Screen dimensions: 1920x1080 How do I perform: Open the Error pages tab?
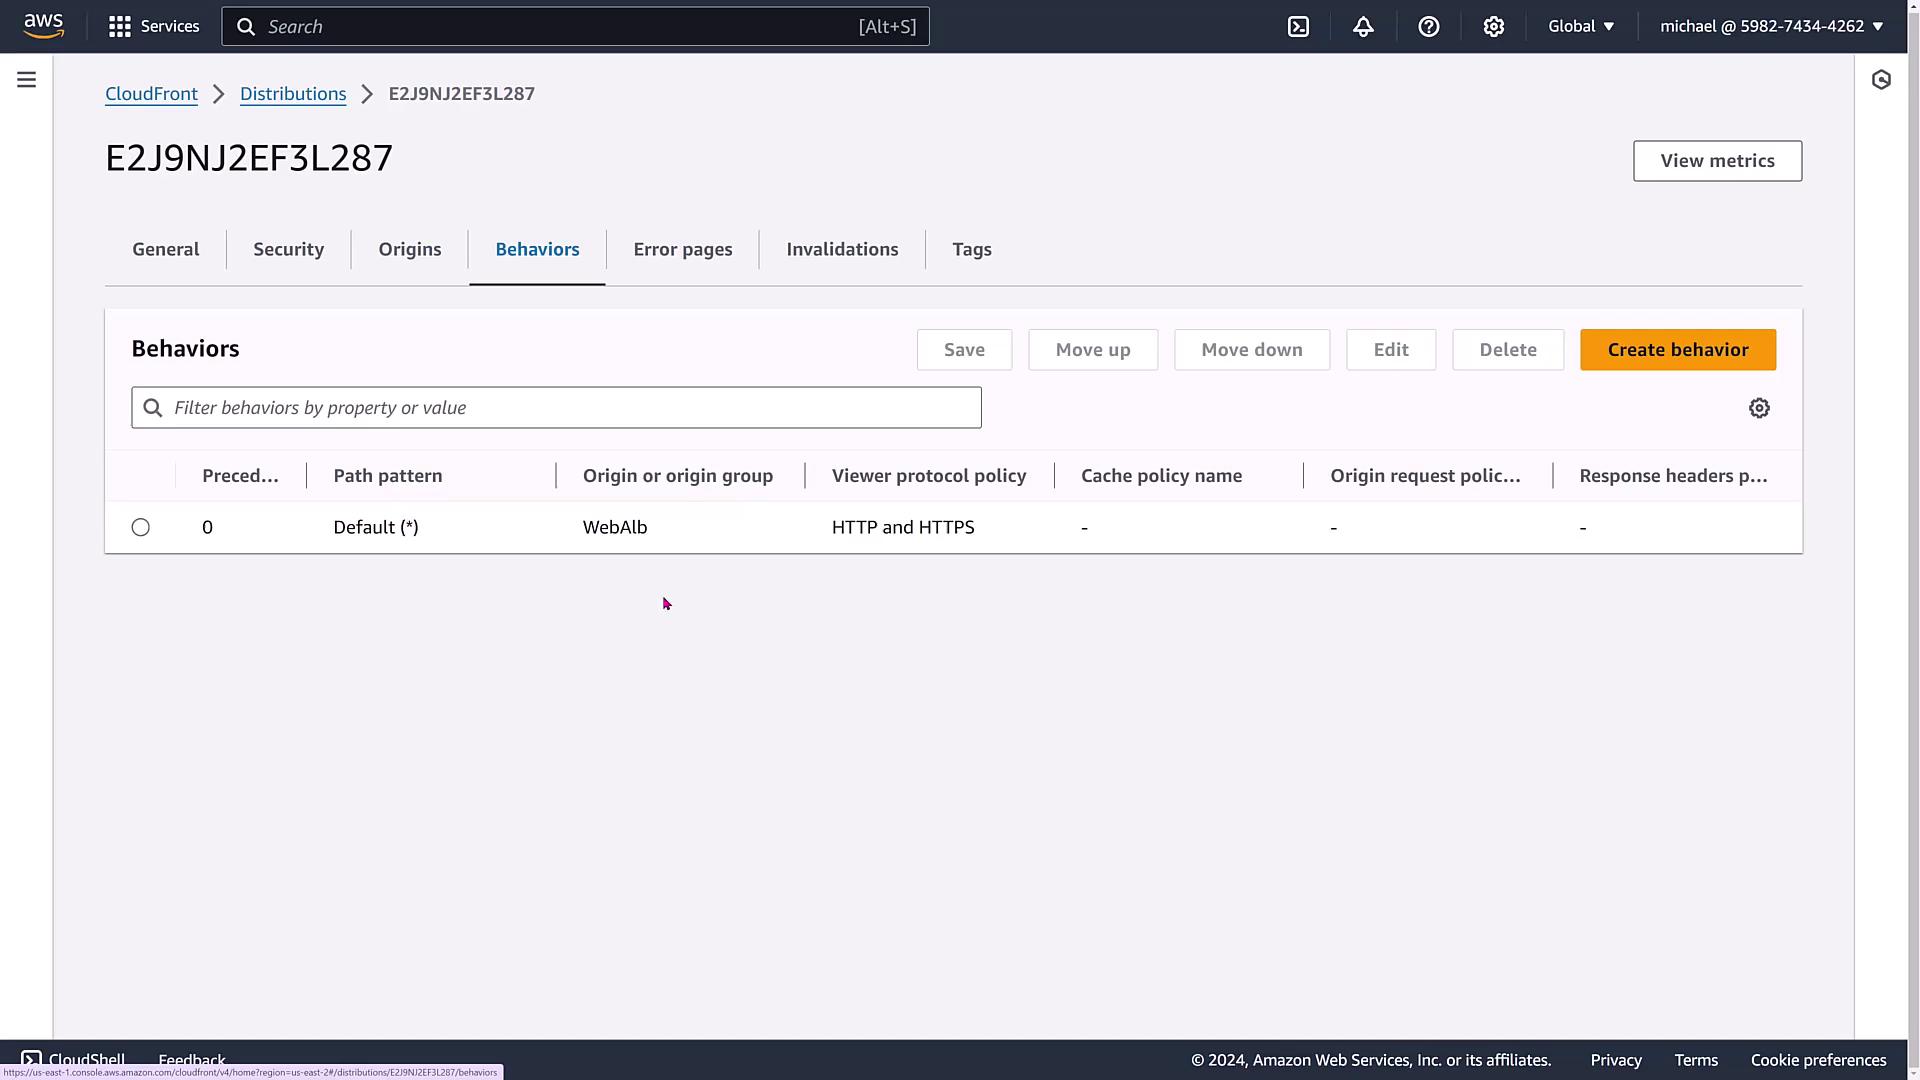pyautogui.click(x=682, y=249)
